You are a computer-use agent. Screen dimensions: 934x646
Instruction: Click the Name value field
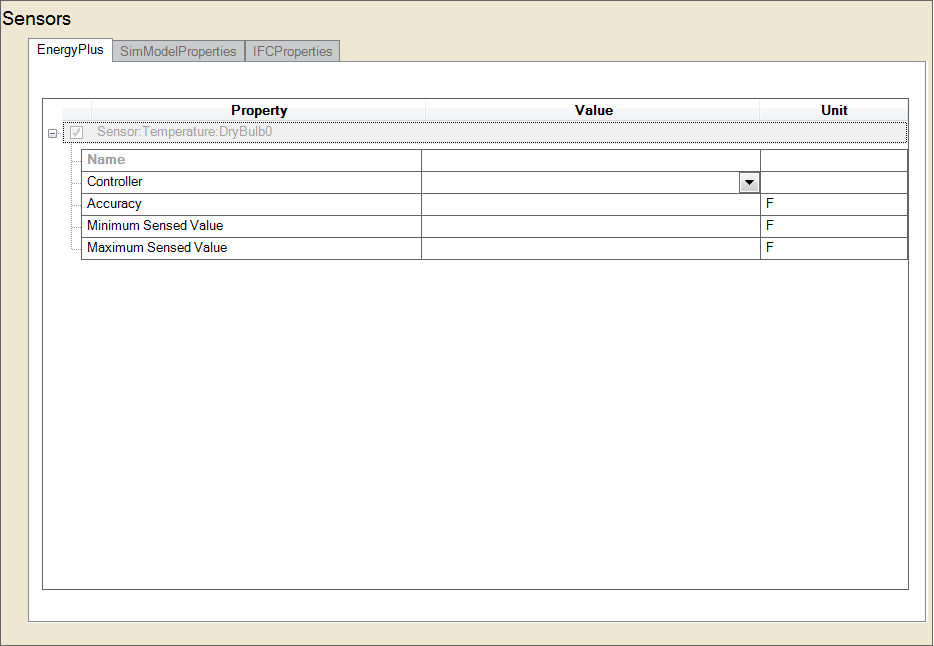pyautogui.click(x=590, y=160)
